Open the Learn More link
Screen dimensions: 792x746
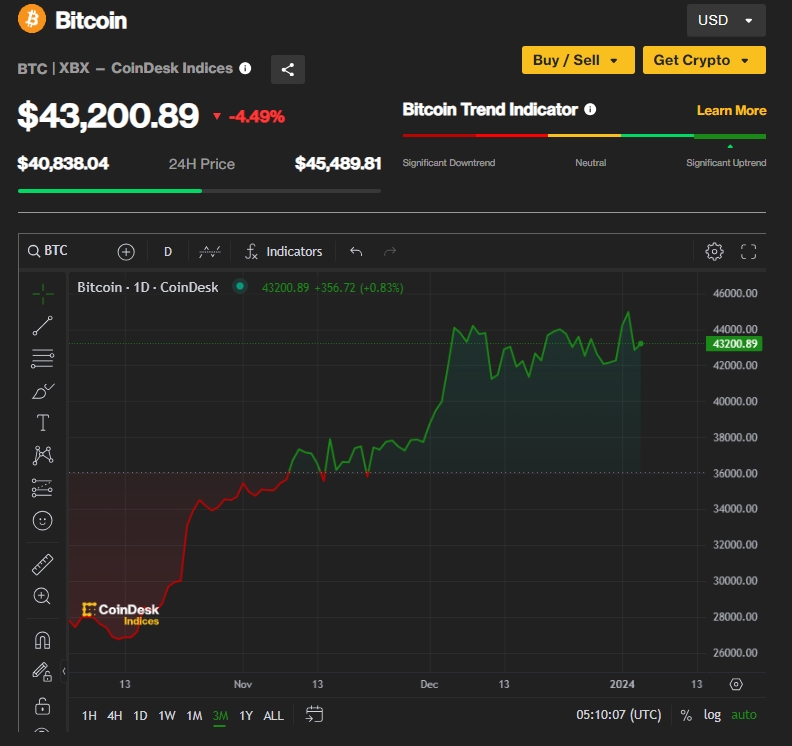click(x=731, y=110)
